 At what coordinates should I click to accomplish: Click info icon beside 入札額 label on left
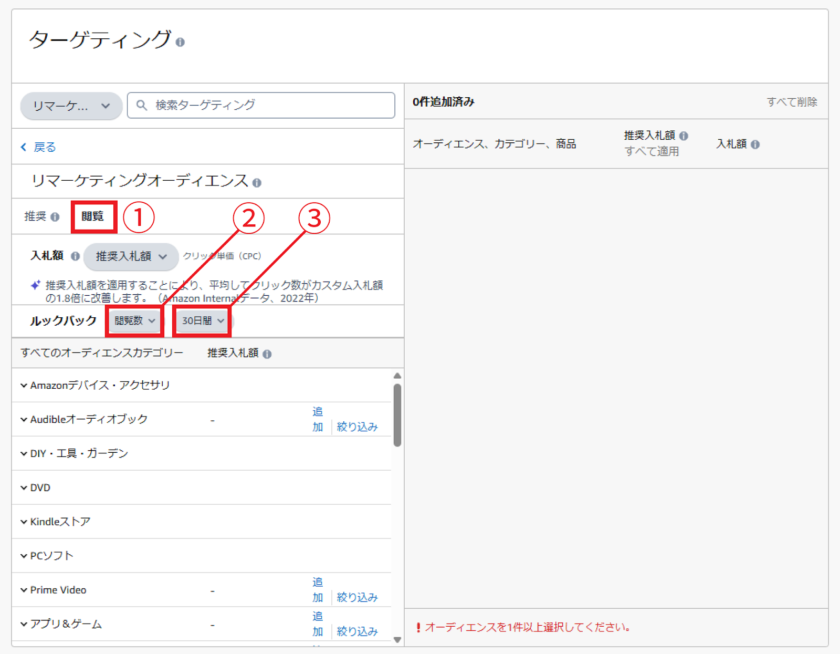tap(75, 256)
